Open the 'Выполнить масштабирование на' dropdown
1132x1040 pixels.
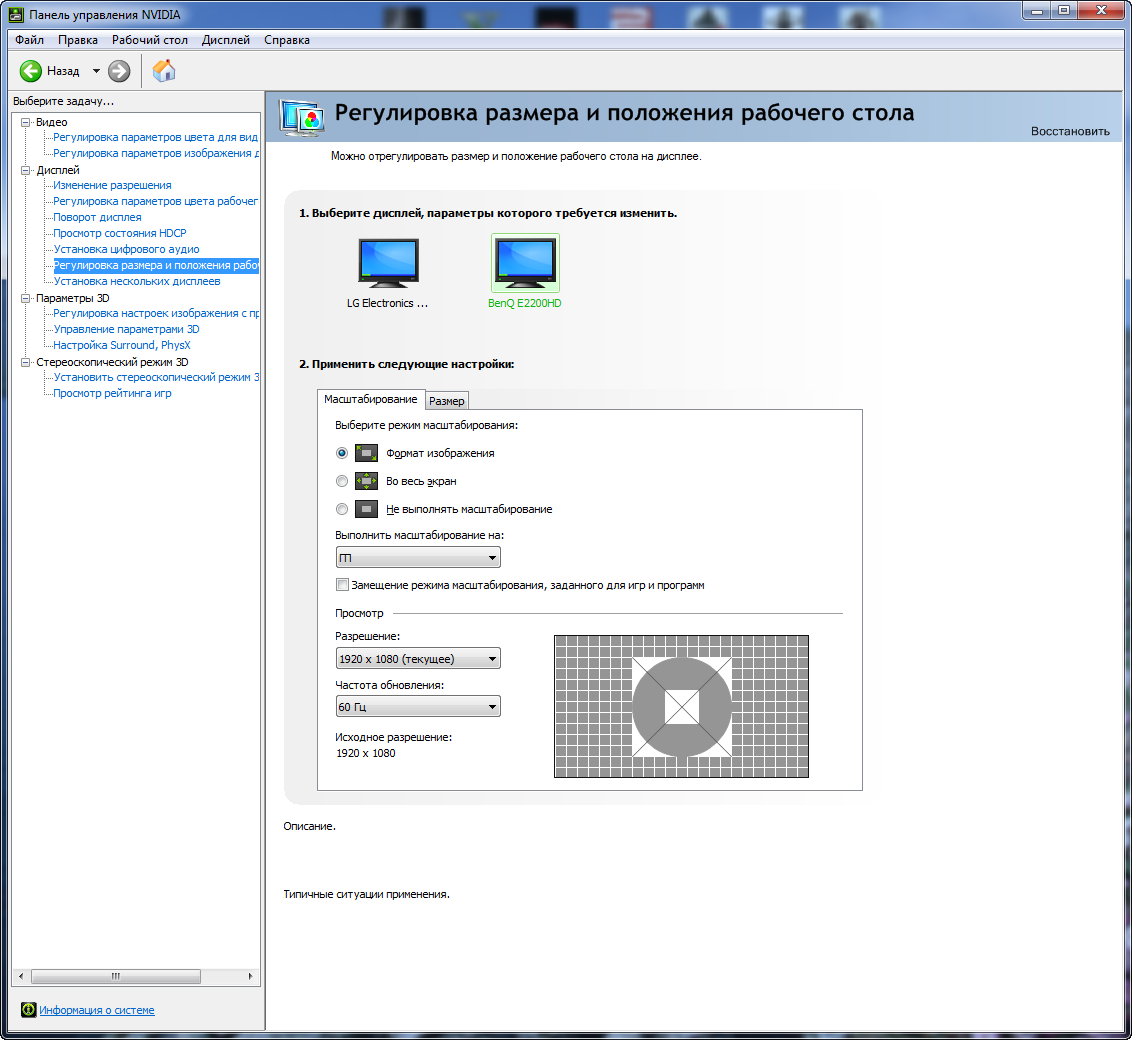coord(418,558)
